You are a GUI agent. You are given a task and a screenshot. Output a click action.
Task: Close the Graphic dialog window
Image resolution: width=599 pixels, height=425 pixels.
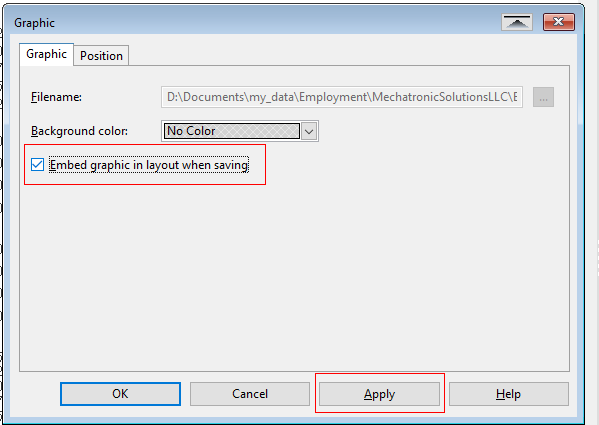coord(559,22)
